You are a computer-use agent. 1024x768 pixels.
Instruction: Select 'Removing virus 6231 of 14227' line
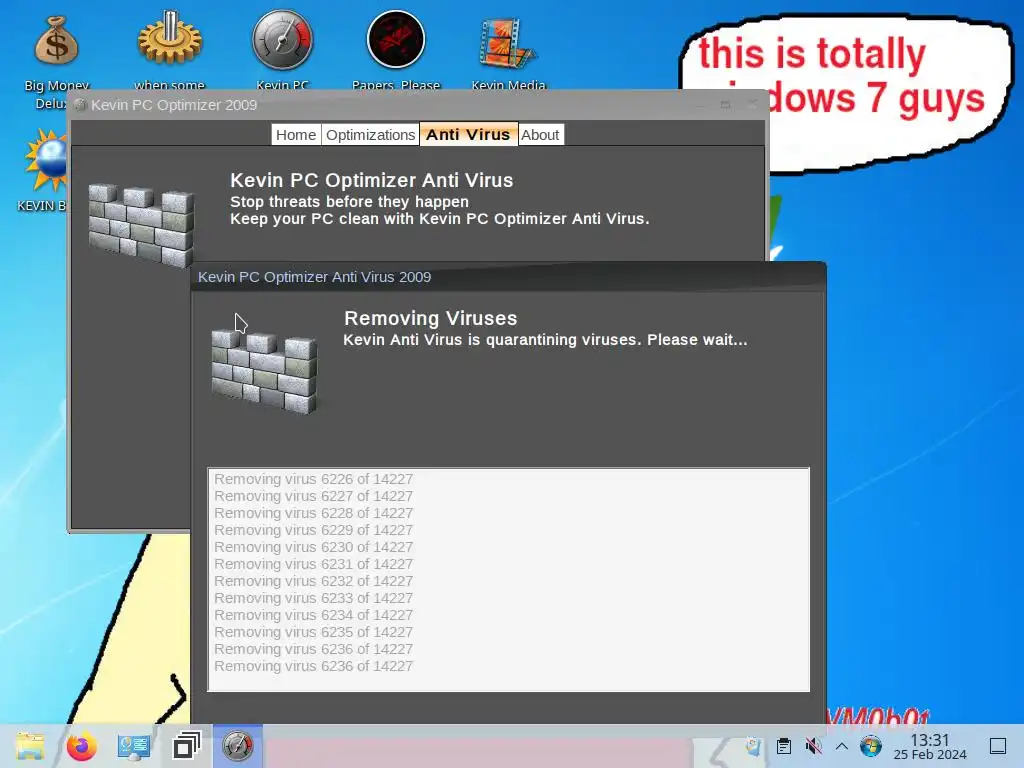pos(313,564)
